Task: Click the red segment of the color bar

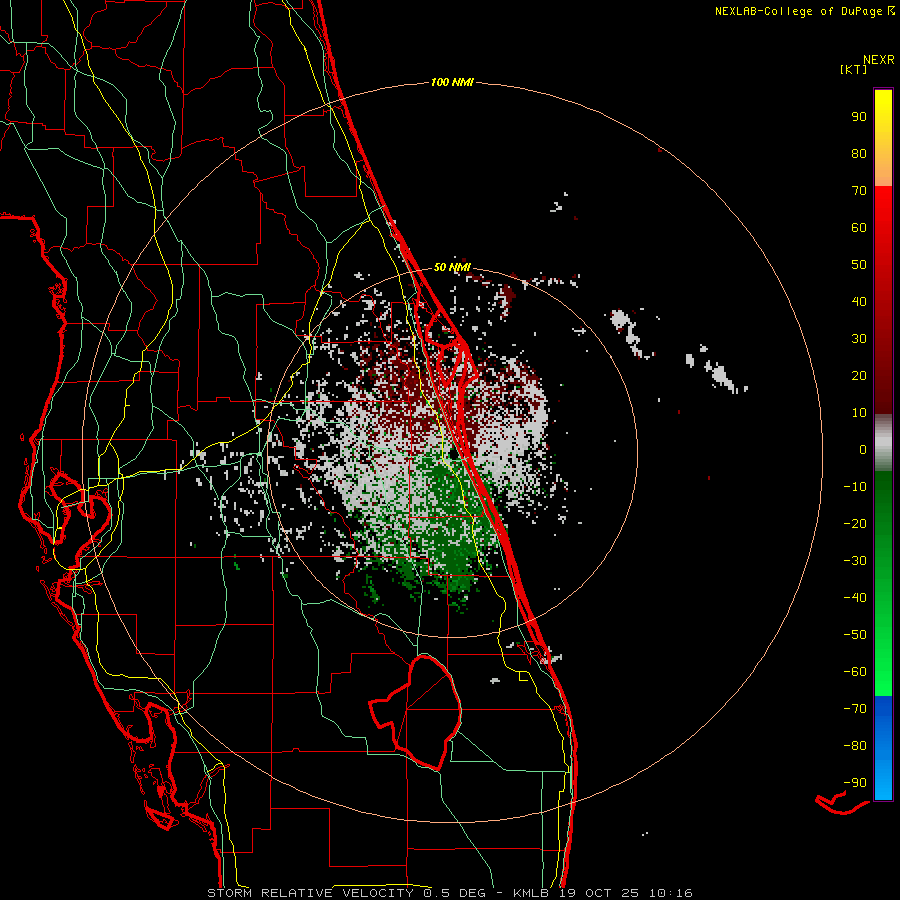Action: 883,300
